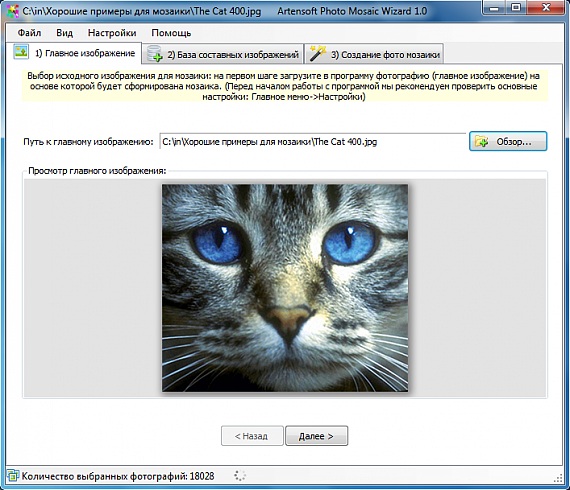Click the main image path input field

click(x=313, y=141)
